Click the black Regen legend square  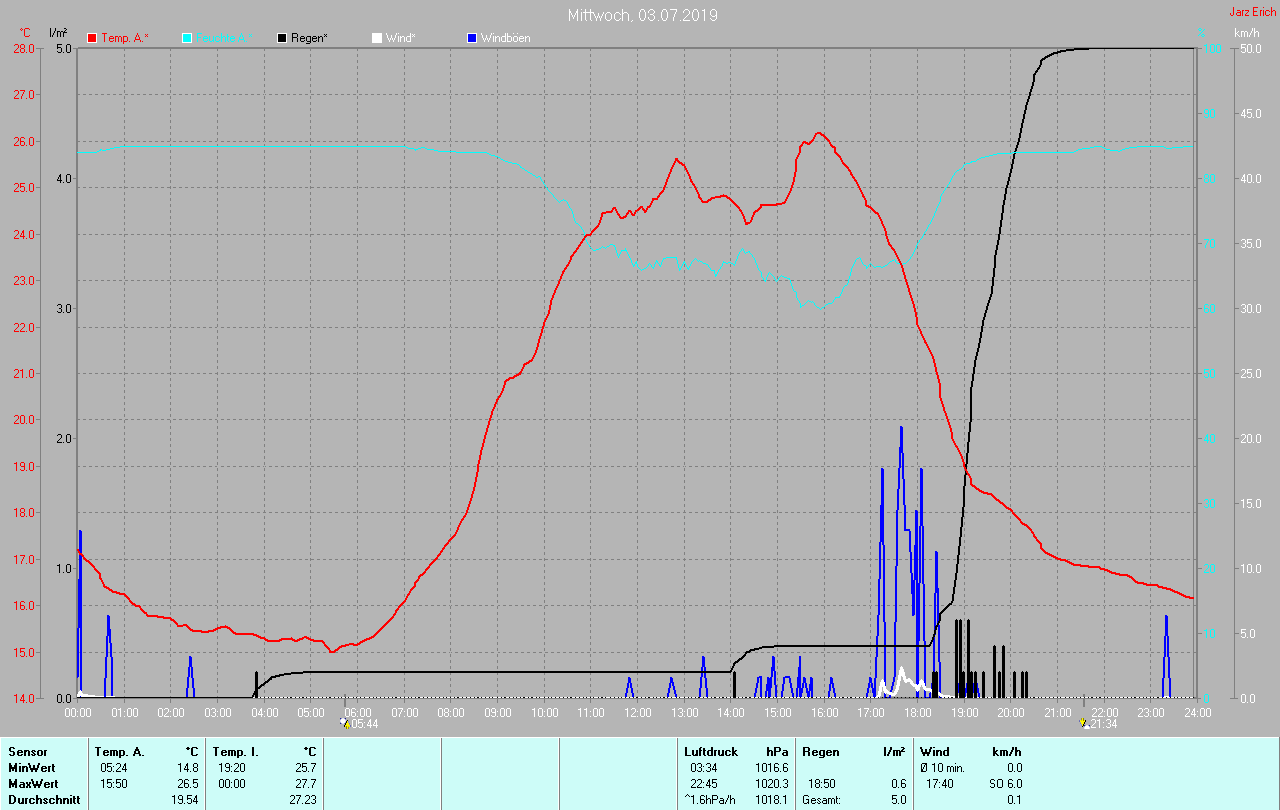[x=282, y=38]
